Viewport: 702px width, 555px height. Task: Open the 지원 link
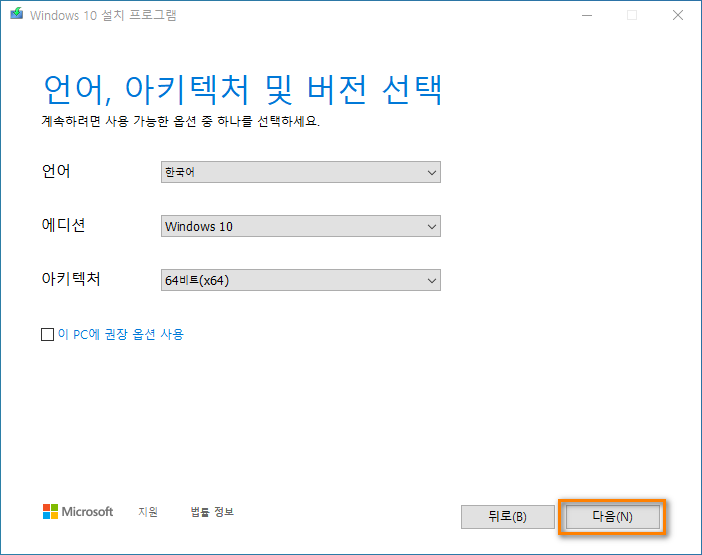tap(148, 512)
